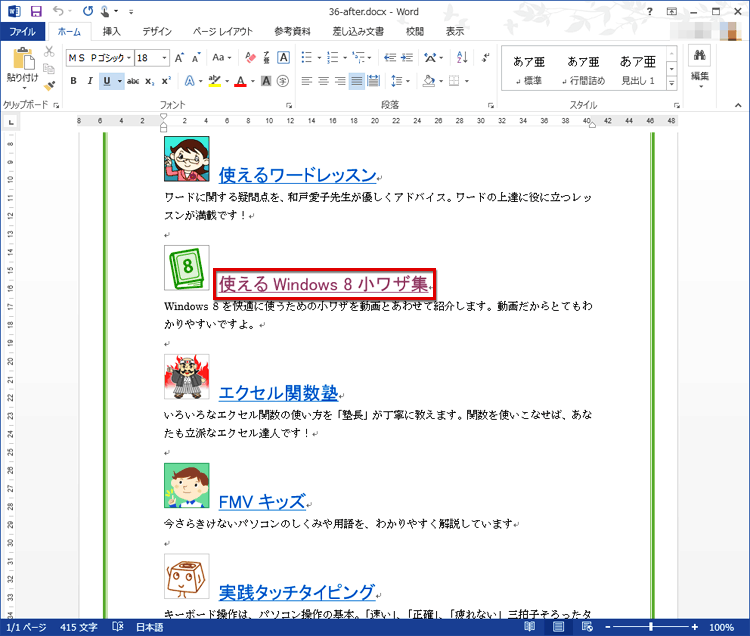Open the FMV キッズ hyperlink

click(262, 502)
